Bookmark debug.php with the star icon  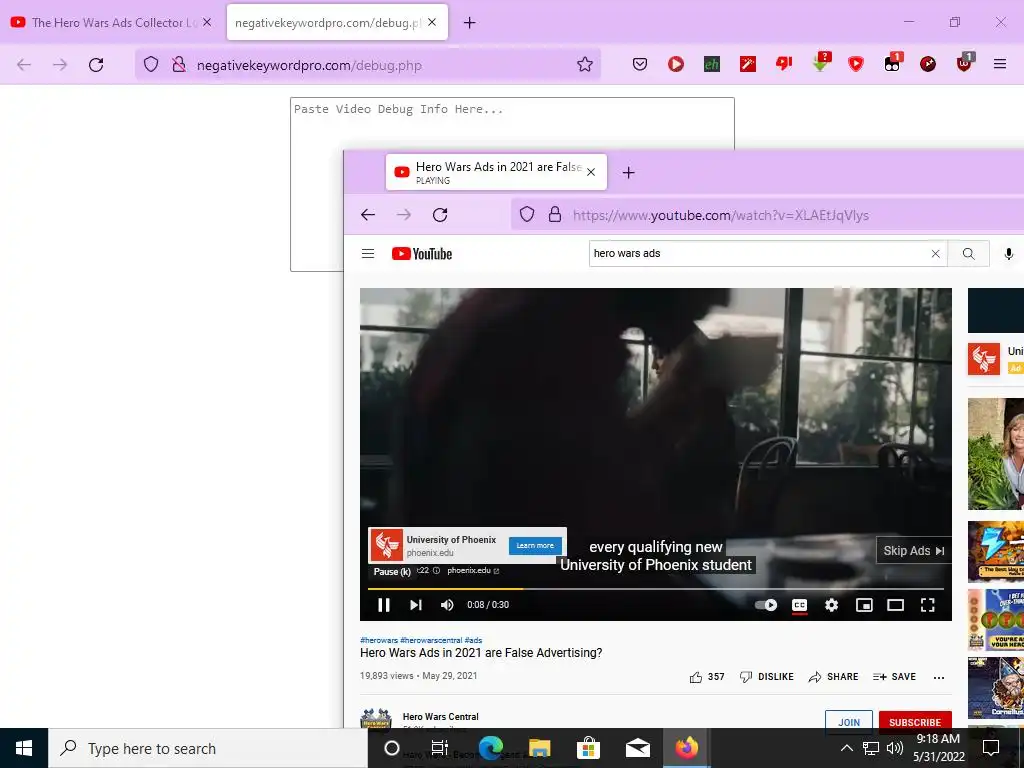584,64
